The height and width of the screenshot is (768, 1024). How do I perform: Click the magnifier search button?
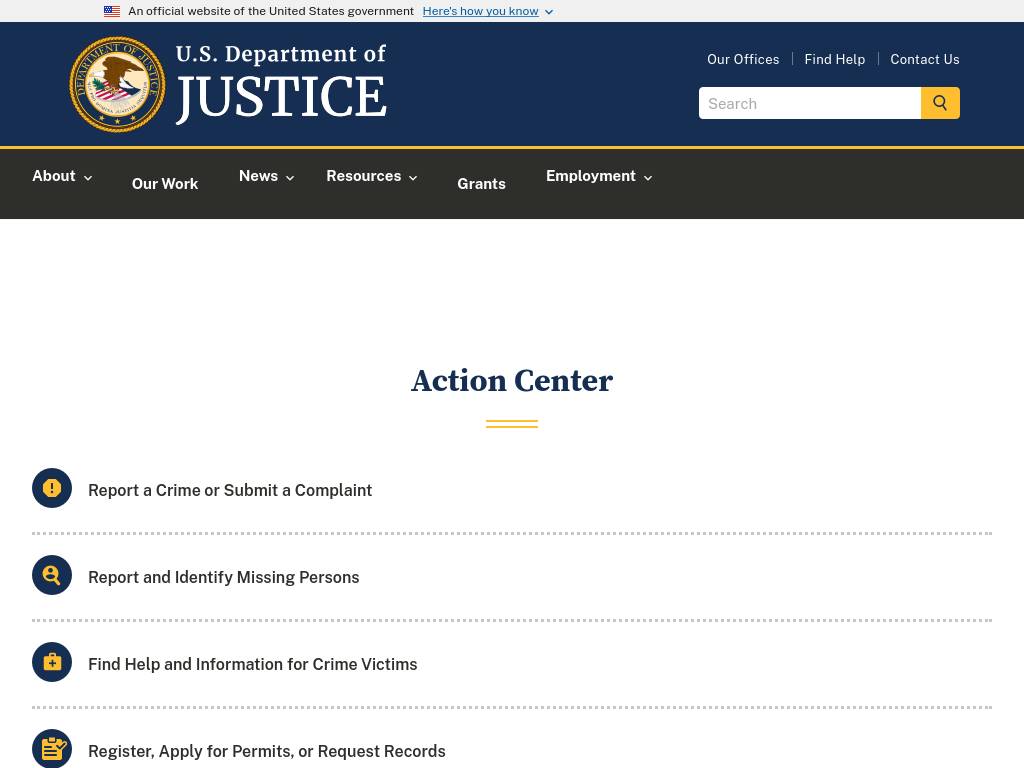(940, 103)
